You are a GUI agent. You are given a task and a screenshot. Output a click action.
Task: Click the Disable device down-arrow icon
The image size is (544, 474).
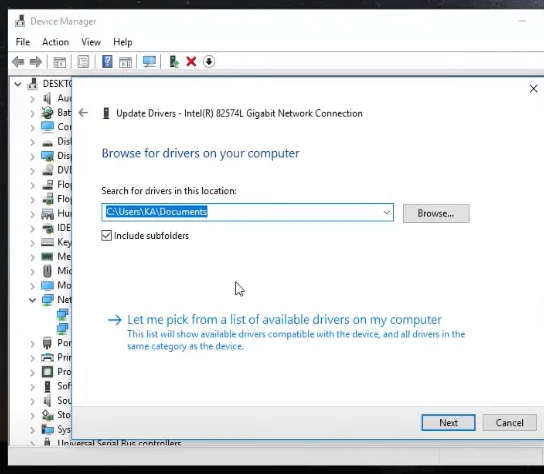209,62
